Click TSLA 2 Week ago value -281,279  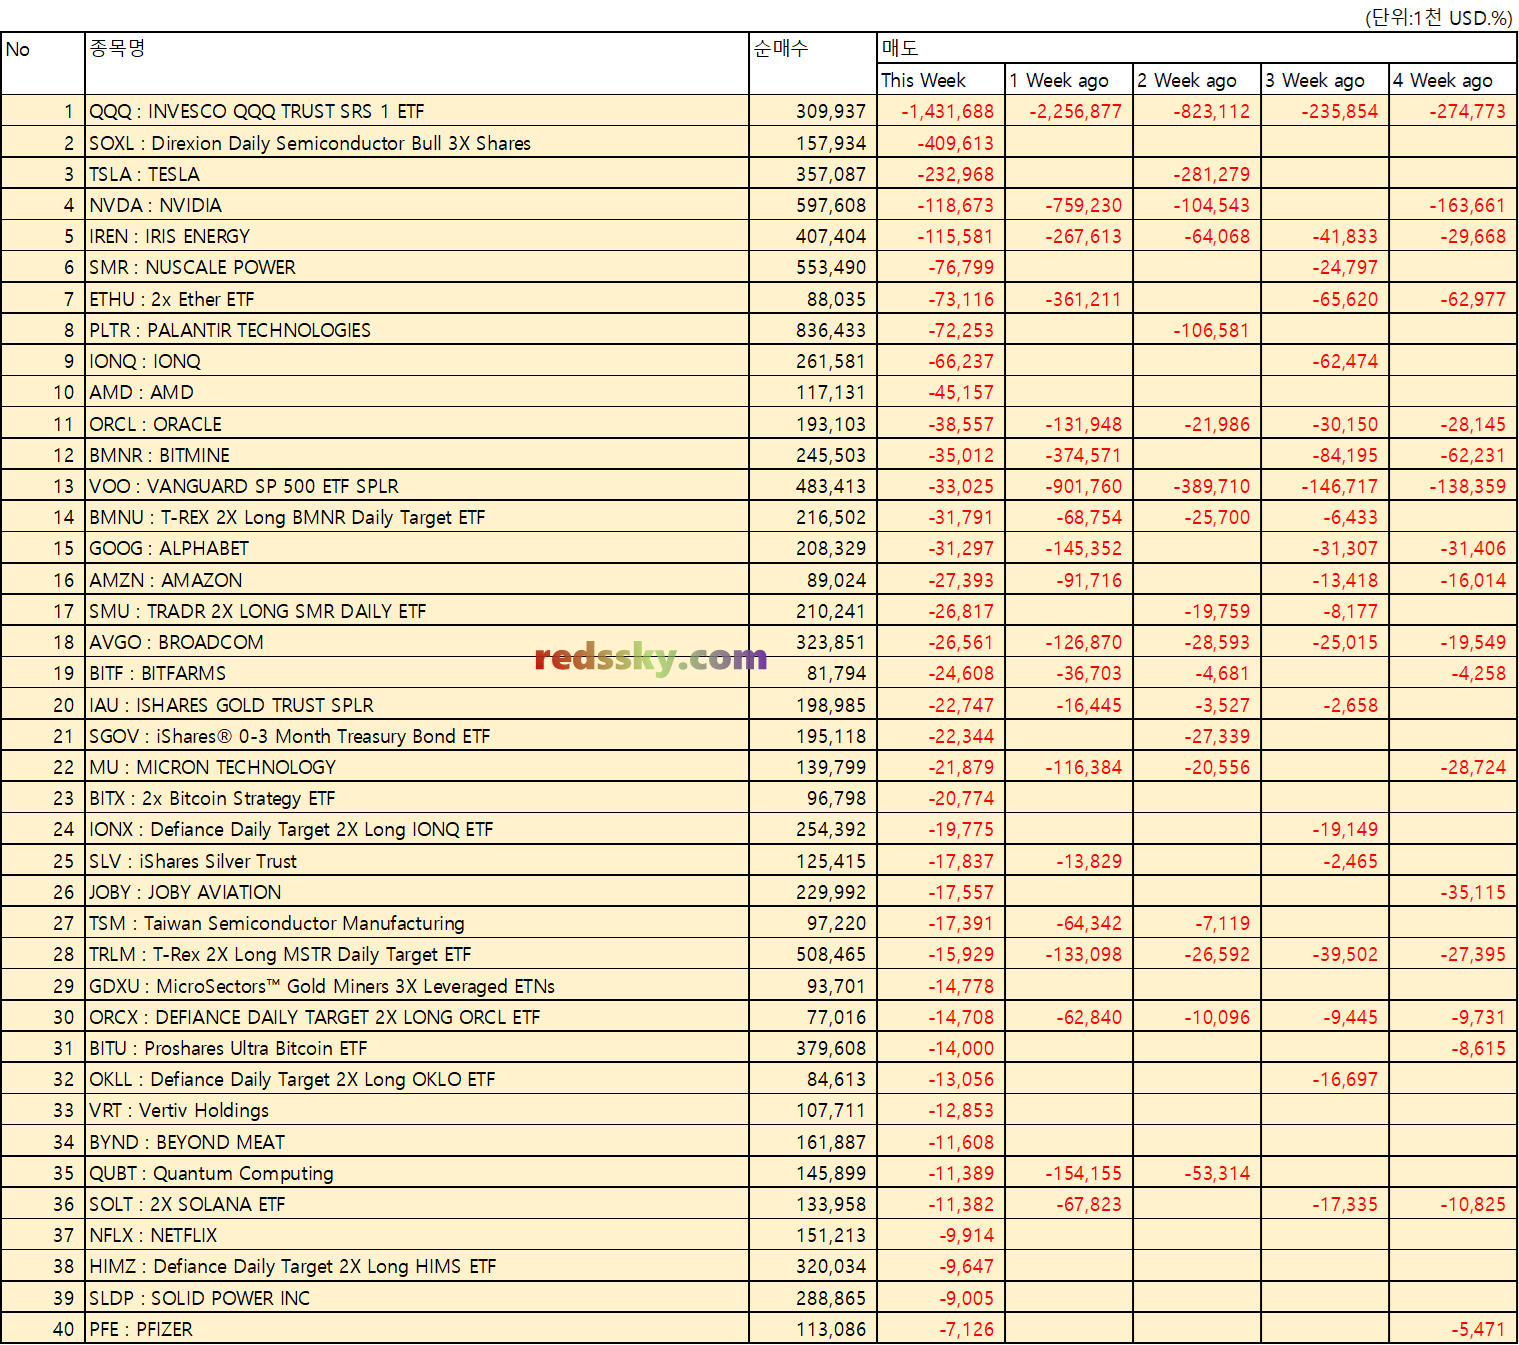point(1197,174)
